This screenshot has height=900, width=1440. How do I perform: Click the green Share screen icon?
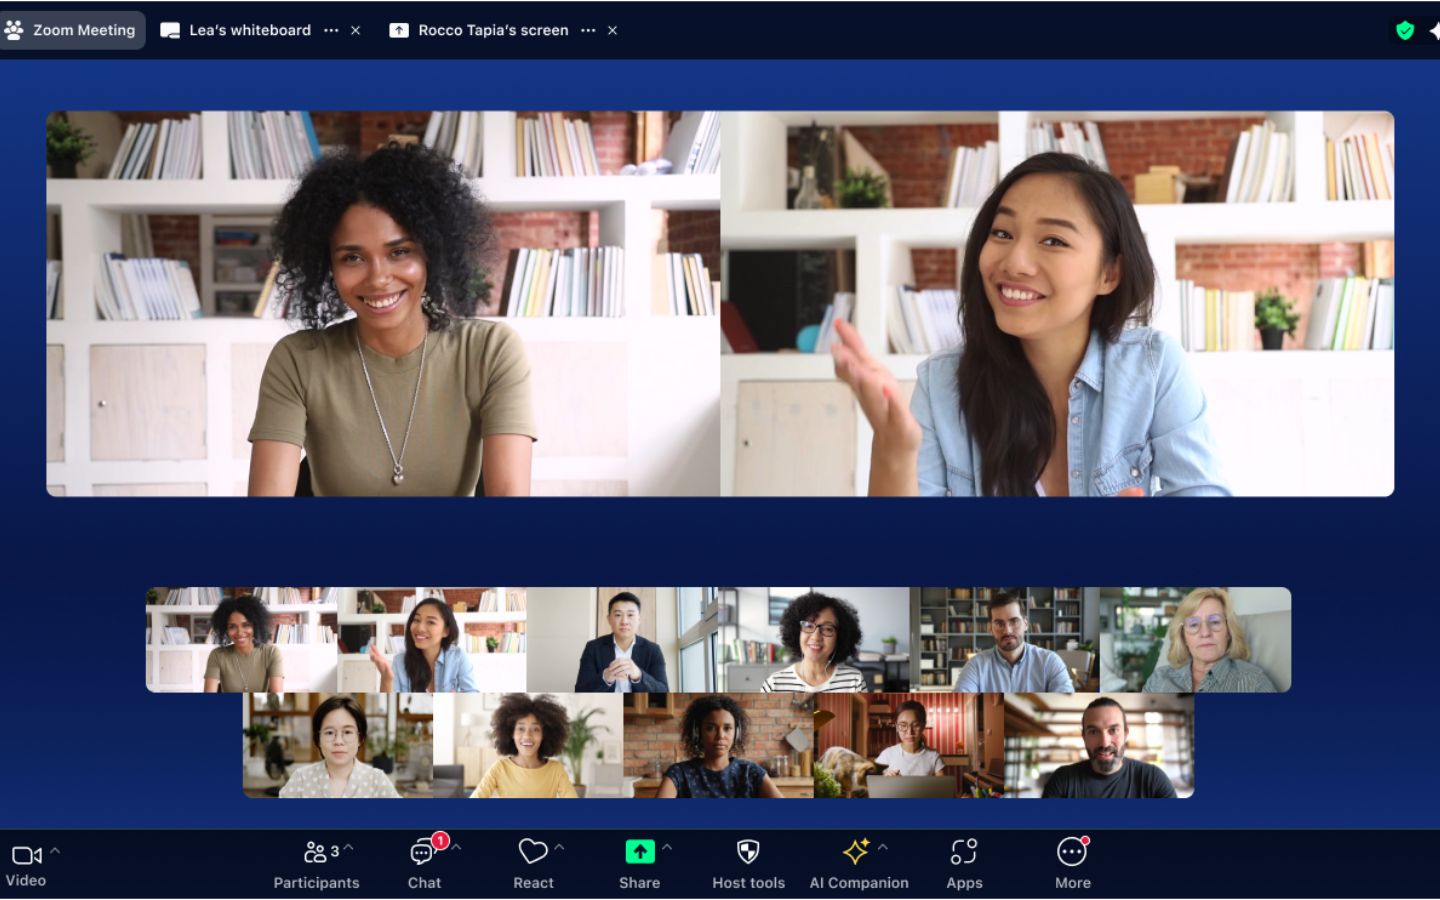coord(639,852)
